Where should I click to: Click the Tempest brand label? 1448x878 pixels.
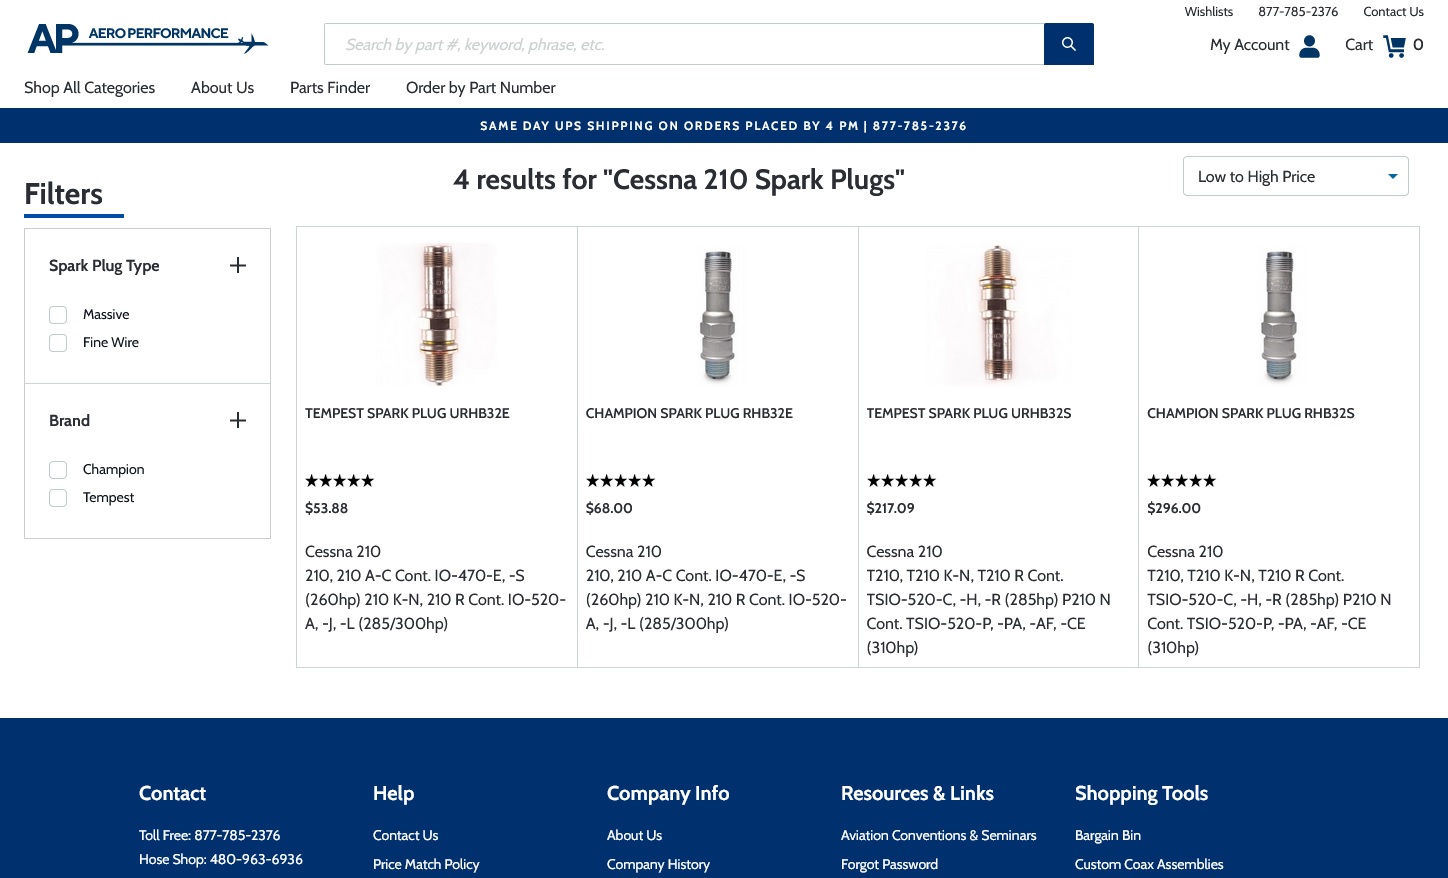(108, 498)
